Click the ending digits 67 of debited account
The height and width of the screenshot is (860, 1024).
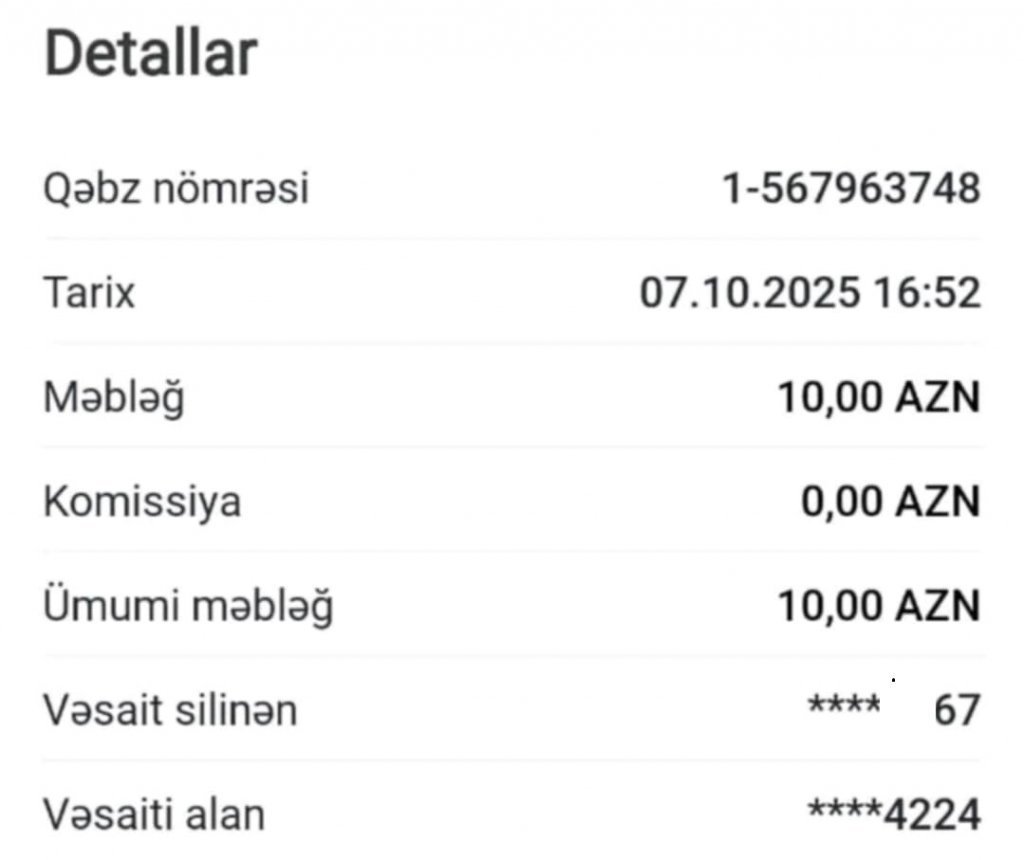(956, 711)
